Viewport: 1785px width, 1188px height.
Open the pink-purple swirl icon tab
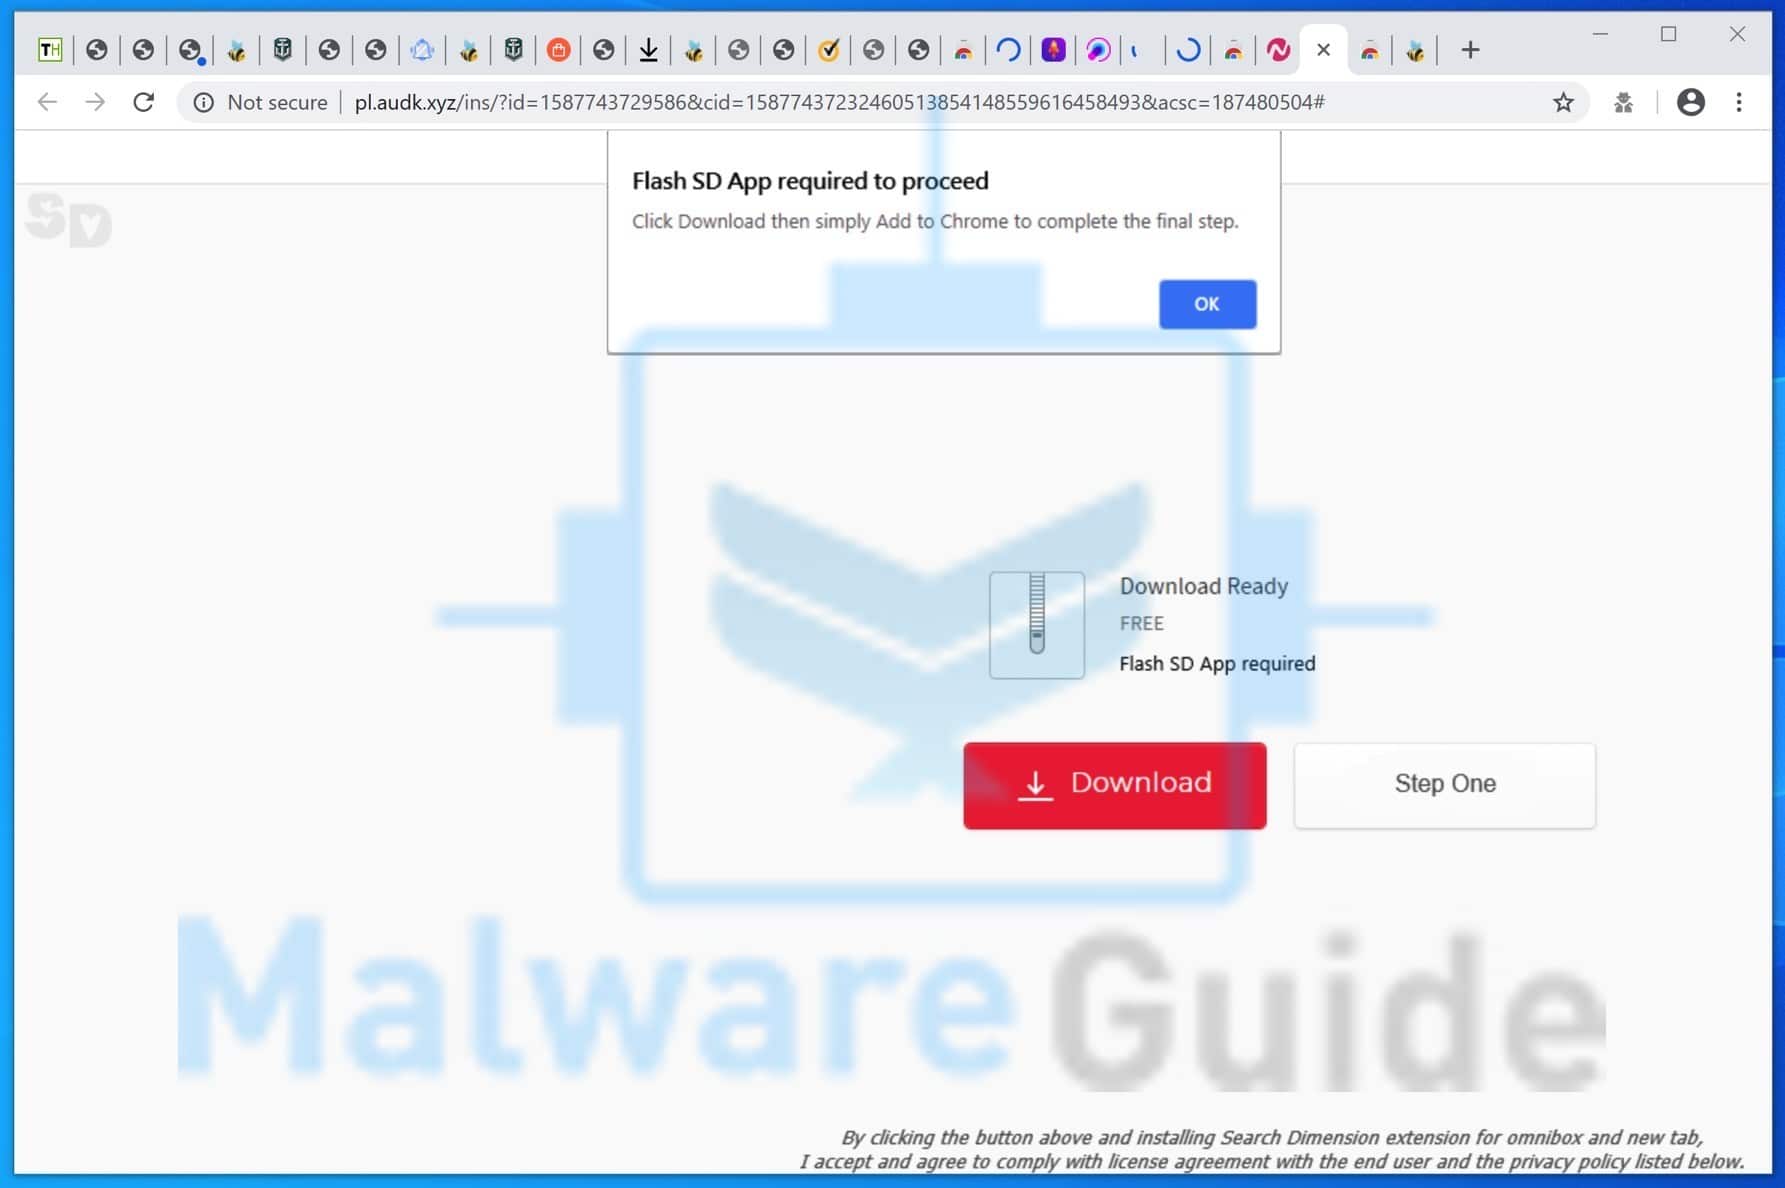pyautogui.click(x=1098, y=50)
